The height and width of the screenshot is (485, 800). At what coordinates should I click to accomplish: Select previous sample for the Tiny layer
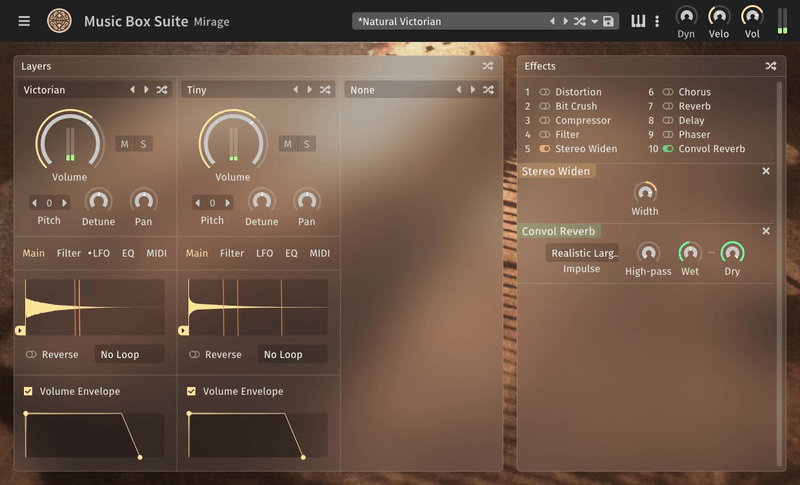(295, 90)
